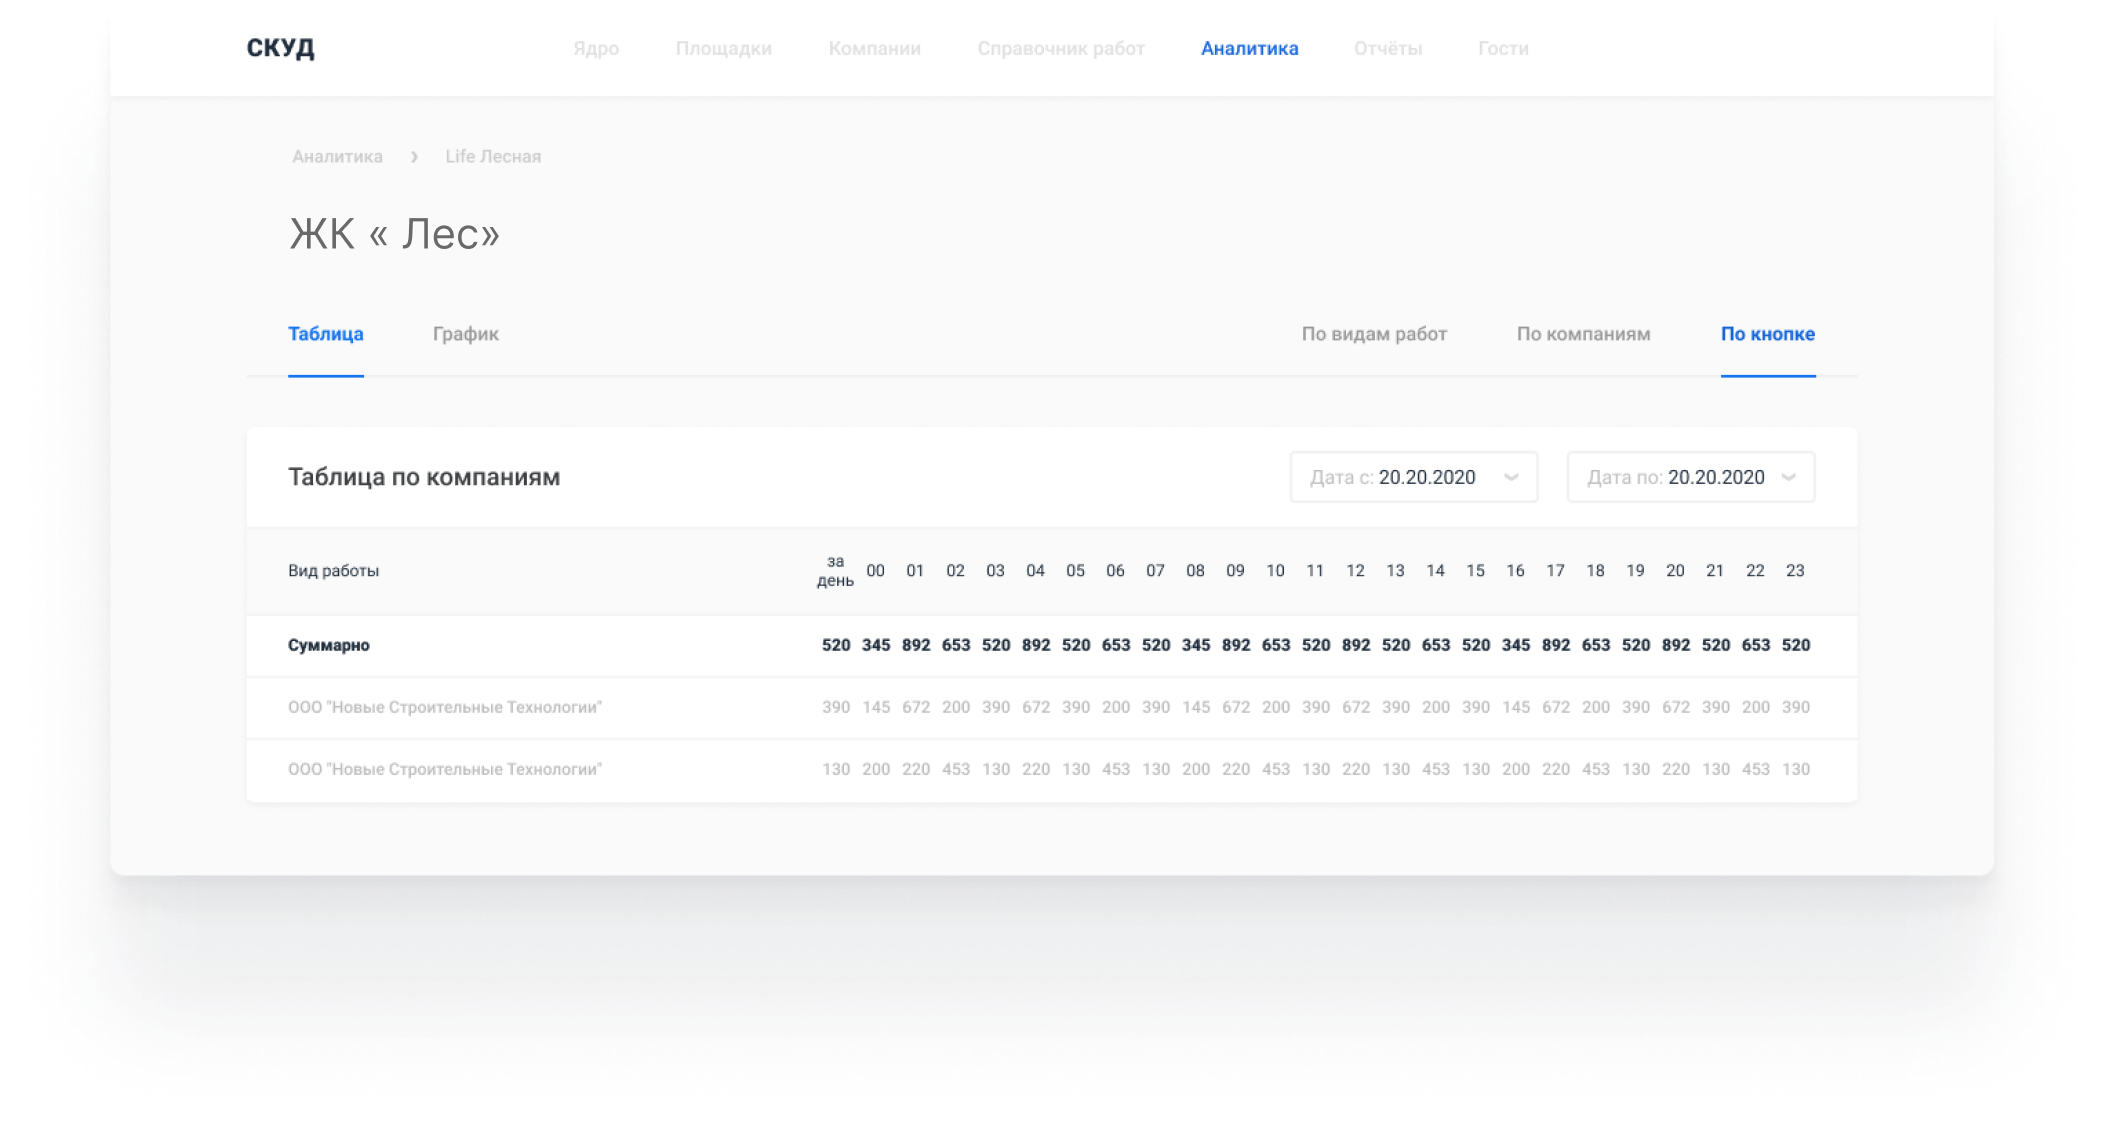Click the Life Лесная breadcrumb link
2105x1124 pixels.
[x=493, y=157]
